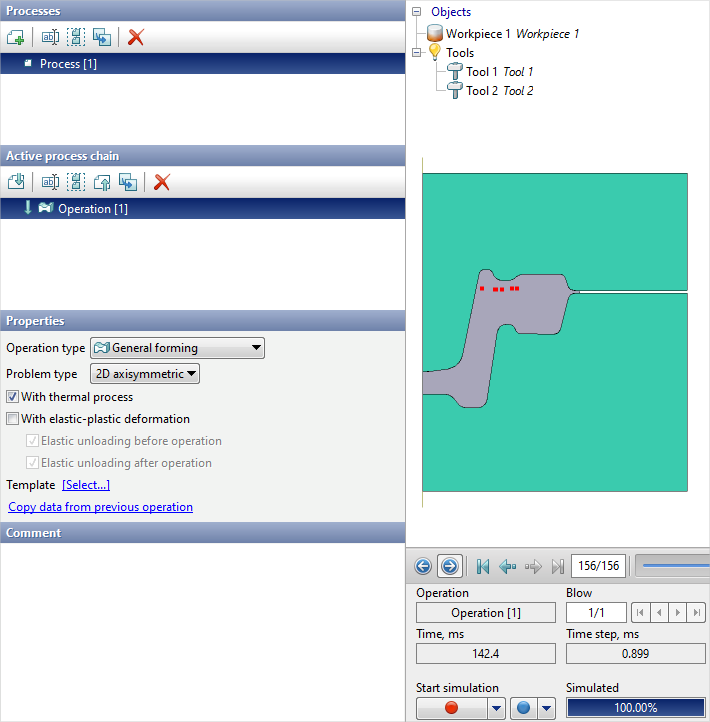Toggle Elastic unloading before operation checkbox

pyautogui.click(x=33, y=441)
